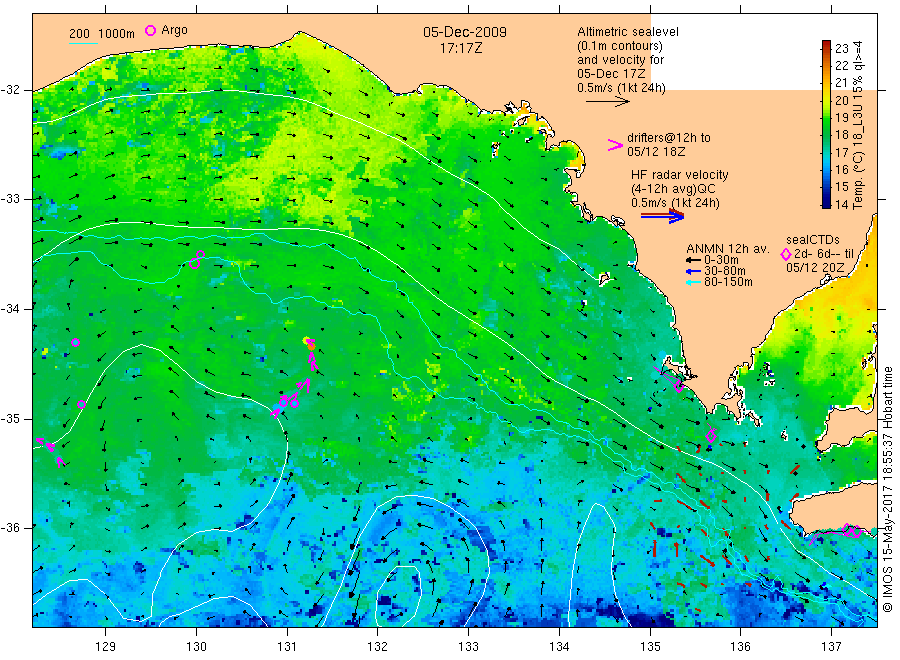Click the orange drifter marker near 131.2E
Viewport: 900px width, 660px height.
pyautogui.click(x=311, y=345)
